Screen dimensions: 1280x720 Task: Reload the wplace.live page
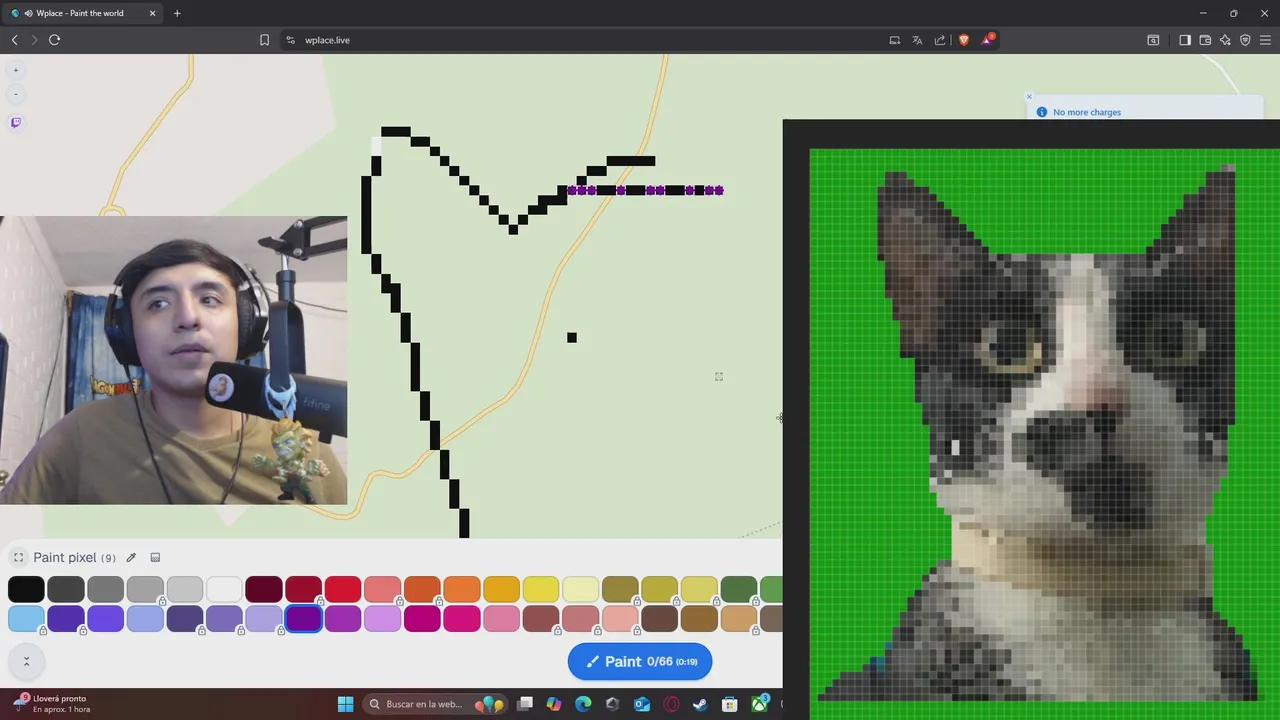[x=55, y=40]
